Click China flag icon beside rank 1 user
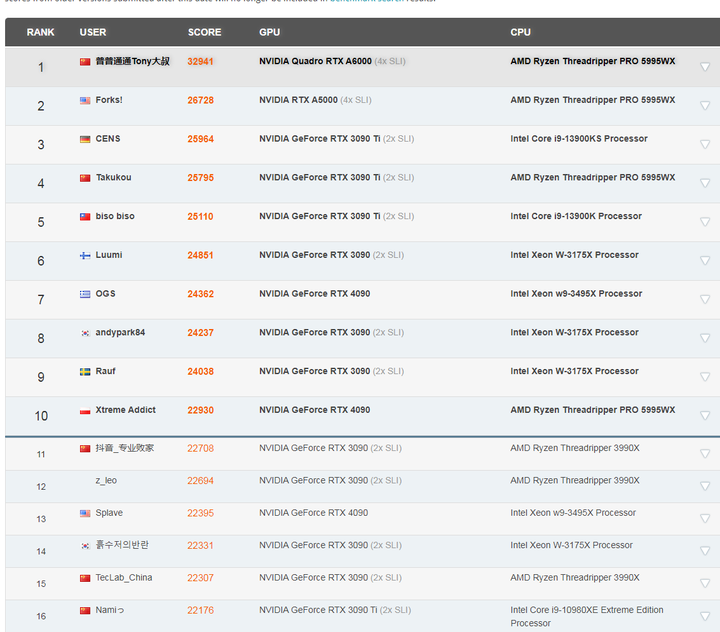This screenshot has height=632, width=720. tap(85, 62)
